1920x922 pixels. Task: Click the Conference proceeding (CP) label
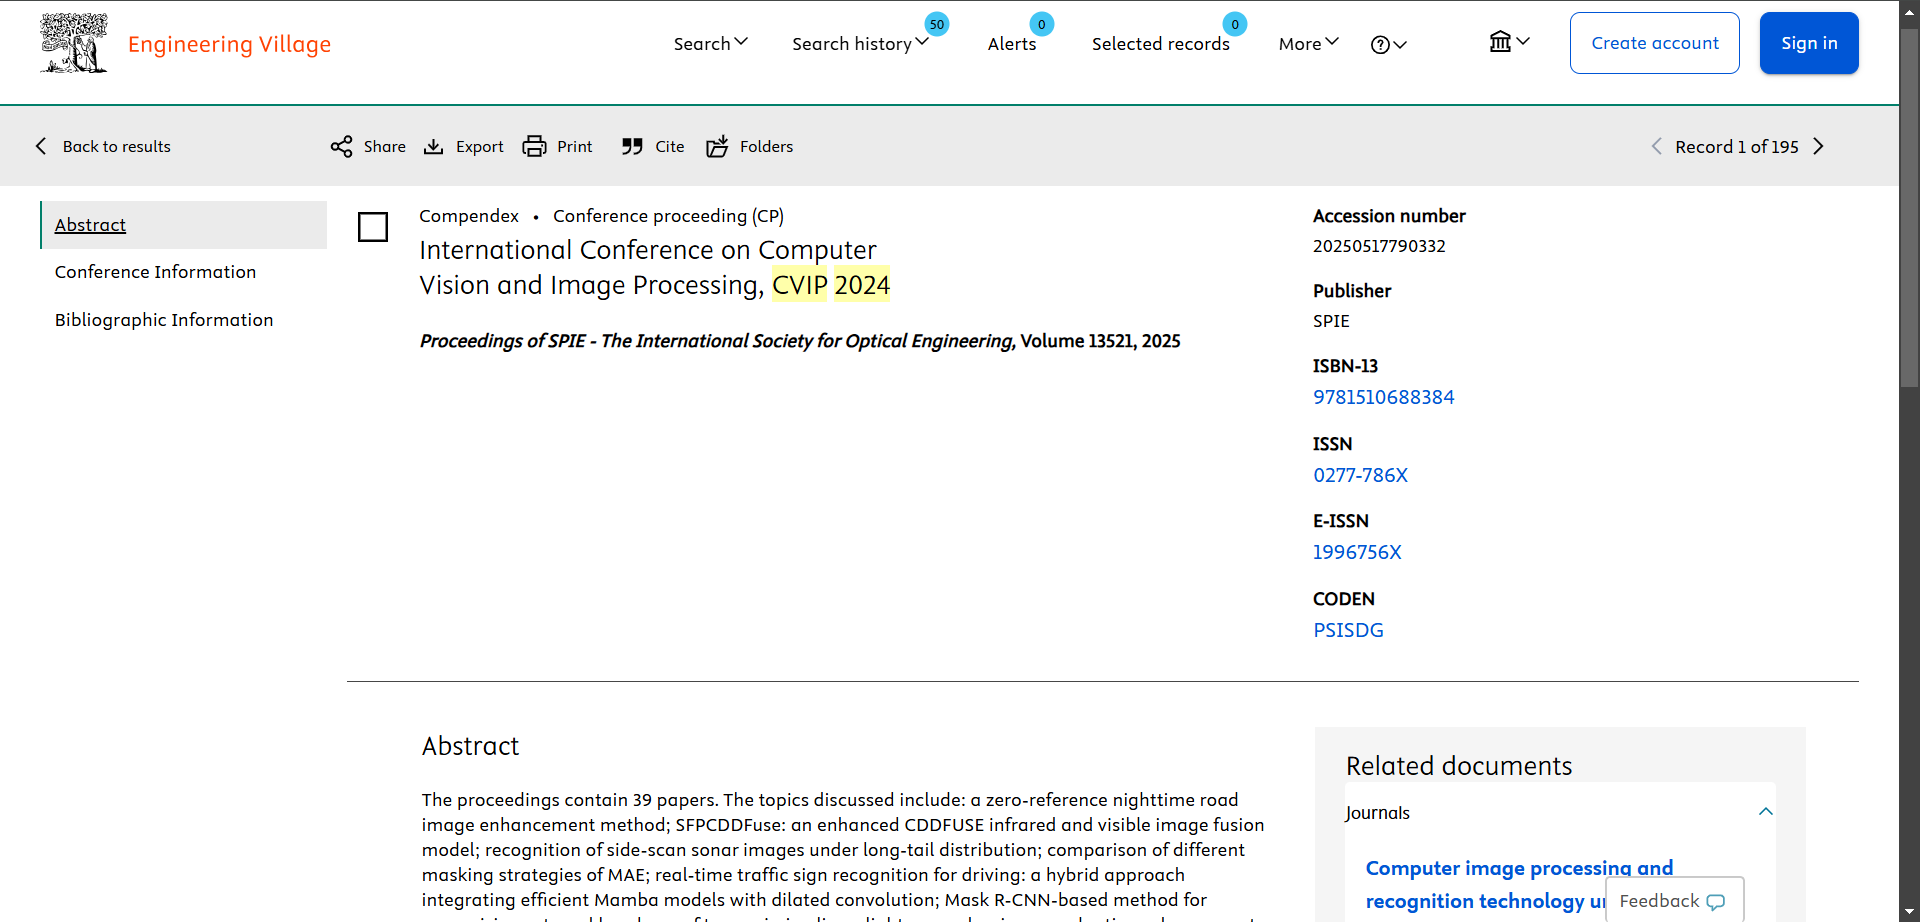(x=669, y=216)
